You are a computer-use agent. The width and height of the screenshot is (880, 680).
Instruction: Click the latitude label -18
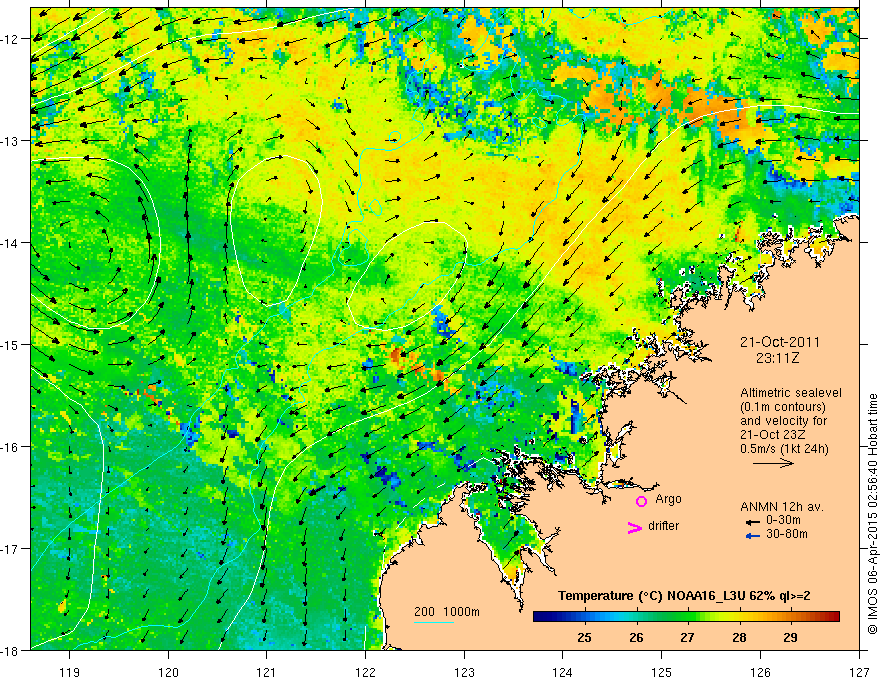(11, 650)
